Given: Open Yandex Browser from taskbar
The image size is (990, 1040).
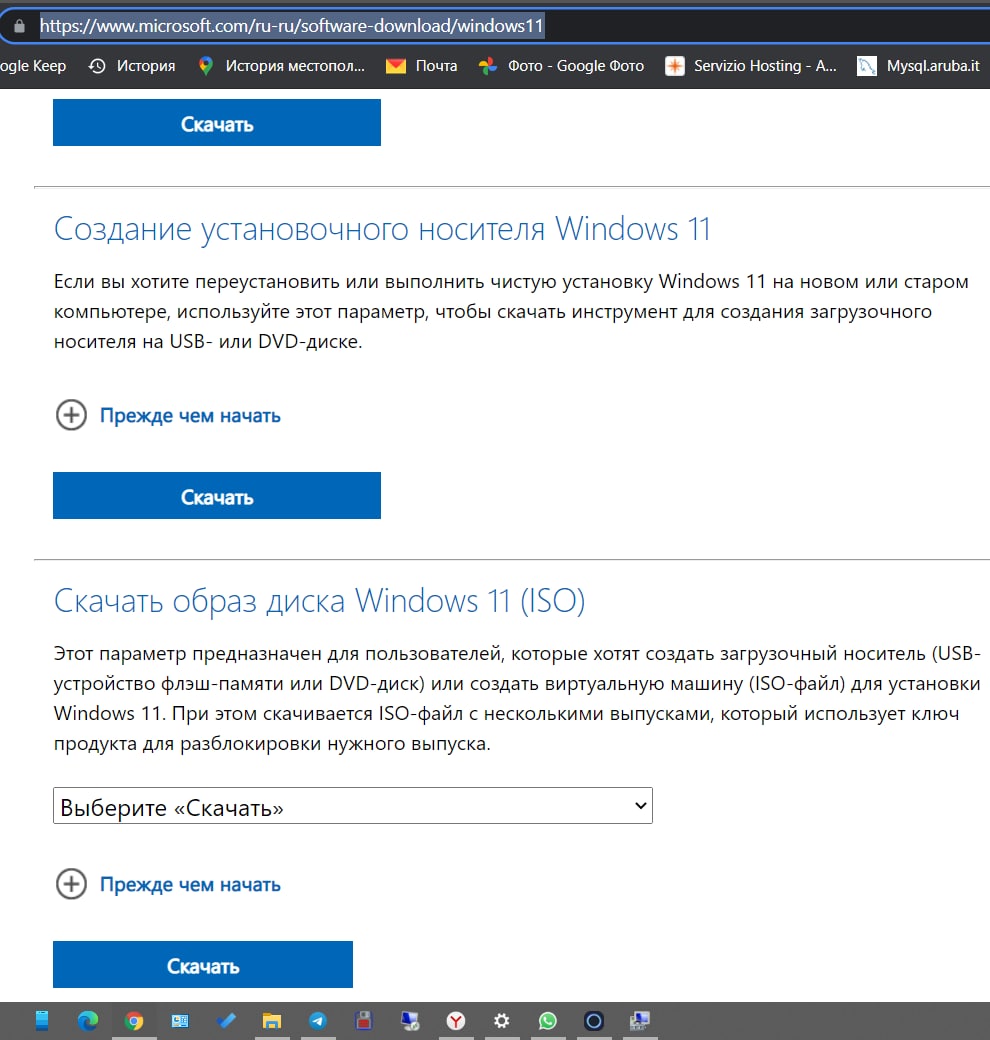Looking at the screenshot, I should click(456, 1021).
